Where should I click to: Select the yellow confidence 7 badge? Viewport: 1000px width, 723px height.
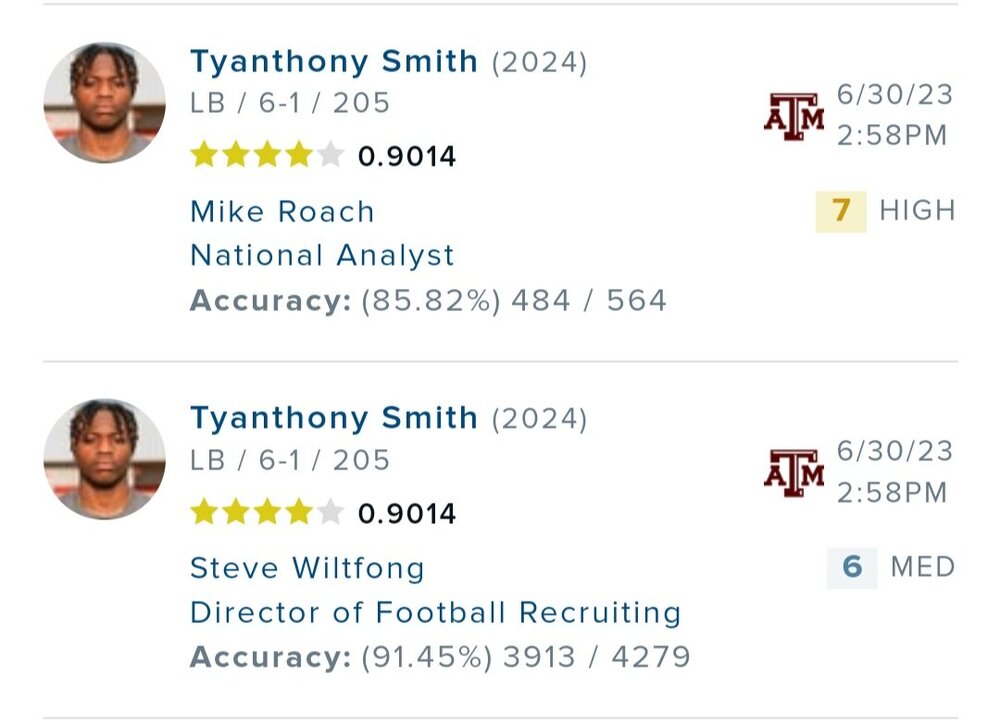[x=841, y=211]
